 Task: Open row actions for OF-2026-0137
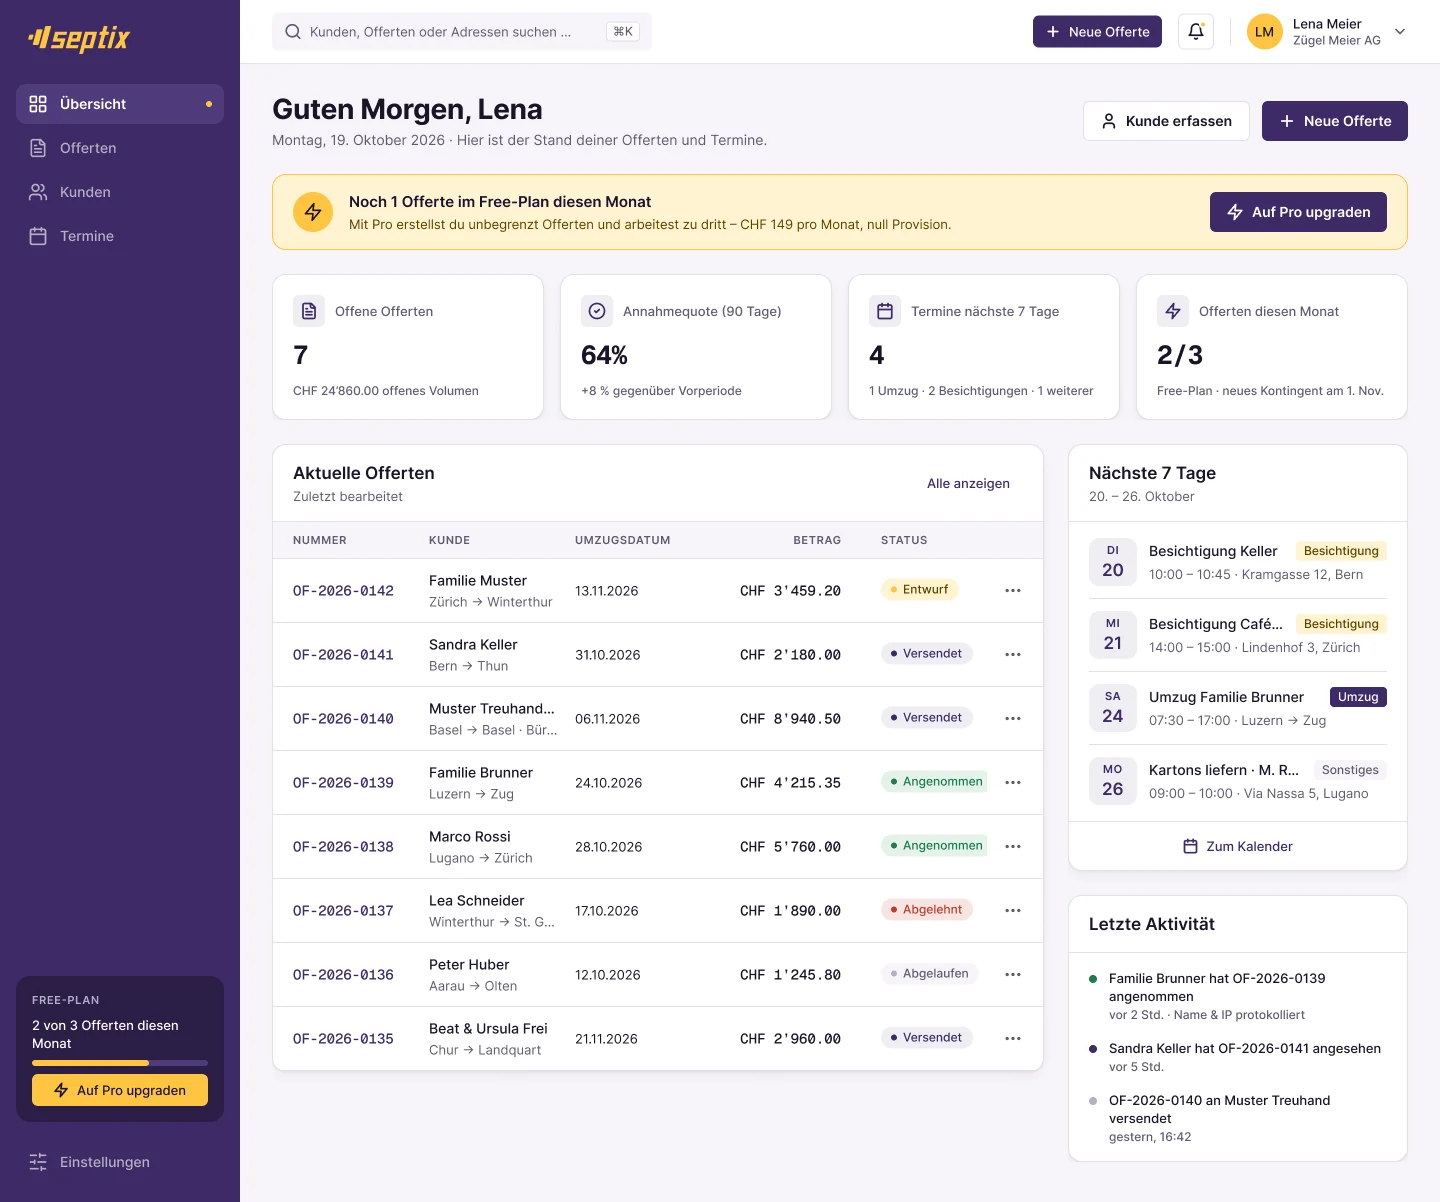(x=1013, y=910)
